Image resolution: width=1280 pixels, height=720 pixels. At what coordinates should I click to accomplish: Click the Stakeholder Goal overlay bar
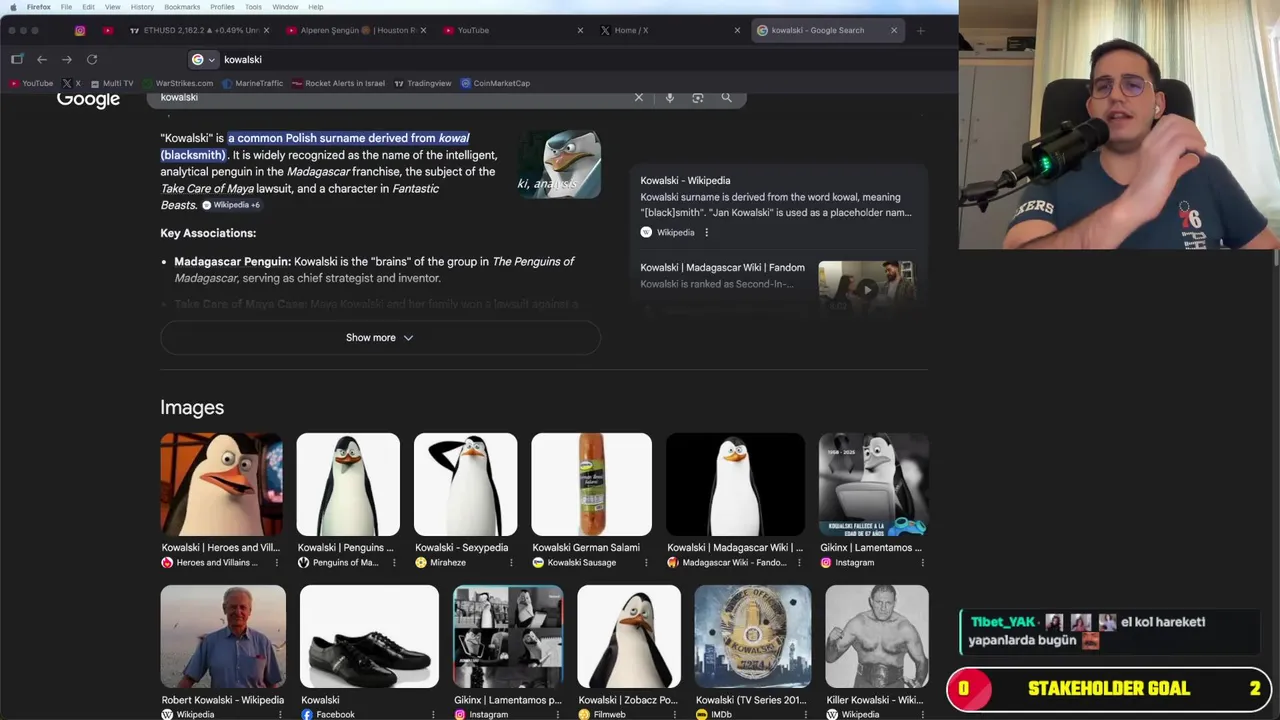(1109, 689)
